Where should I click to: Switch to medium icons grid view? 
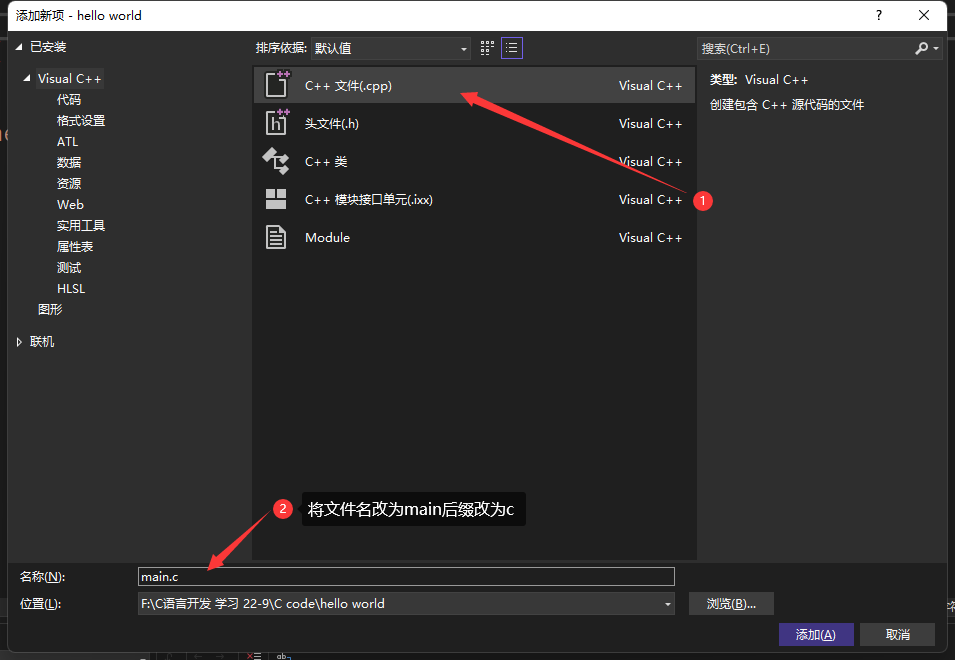click(486, 47)
